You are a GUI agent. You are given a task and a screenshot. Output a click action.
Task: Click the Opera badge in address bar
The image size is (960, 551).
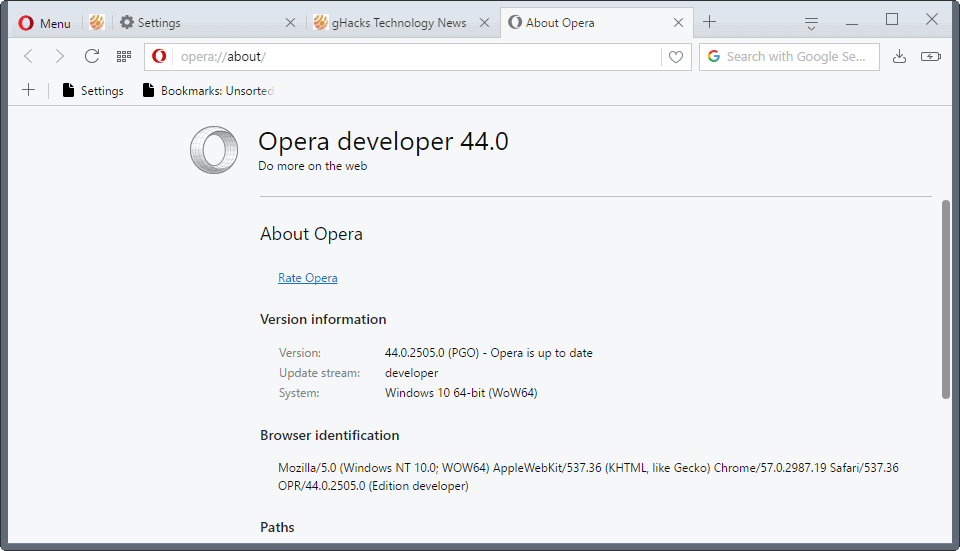[x=159, y=56]
